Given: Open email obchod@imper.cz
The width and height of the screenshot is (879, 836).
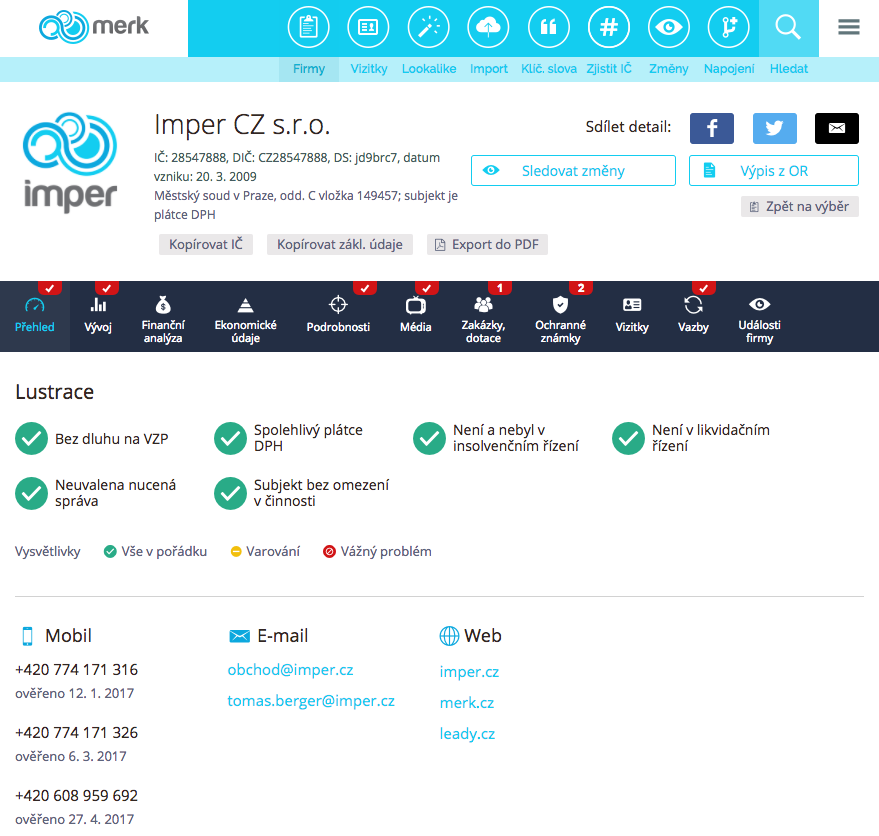Looking at the screenshot, I should pos(290,670).
